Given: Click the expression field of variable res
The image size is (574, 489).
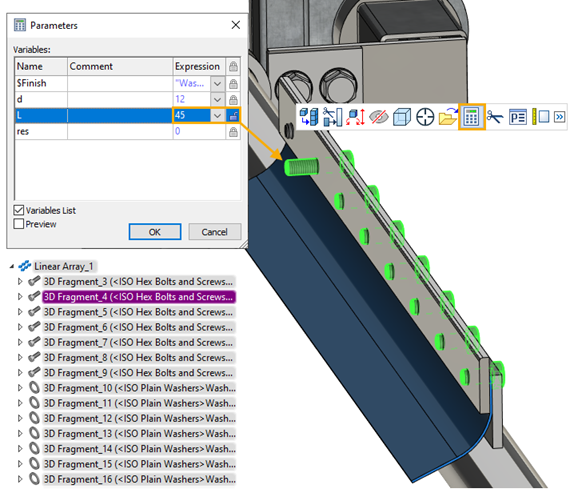Looking at the screenshot, I should (199, 131).
